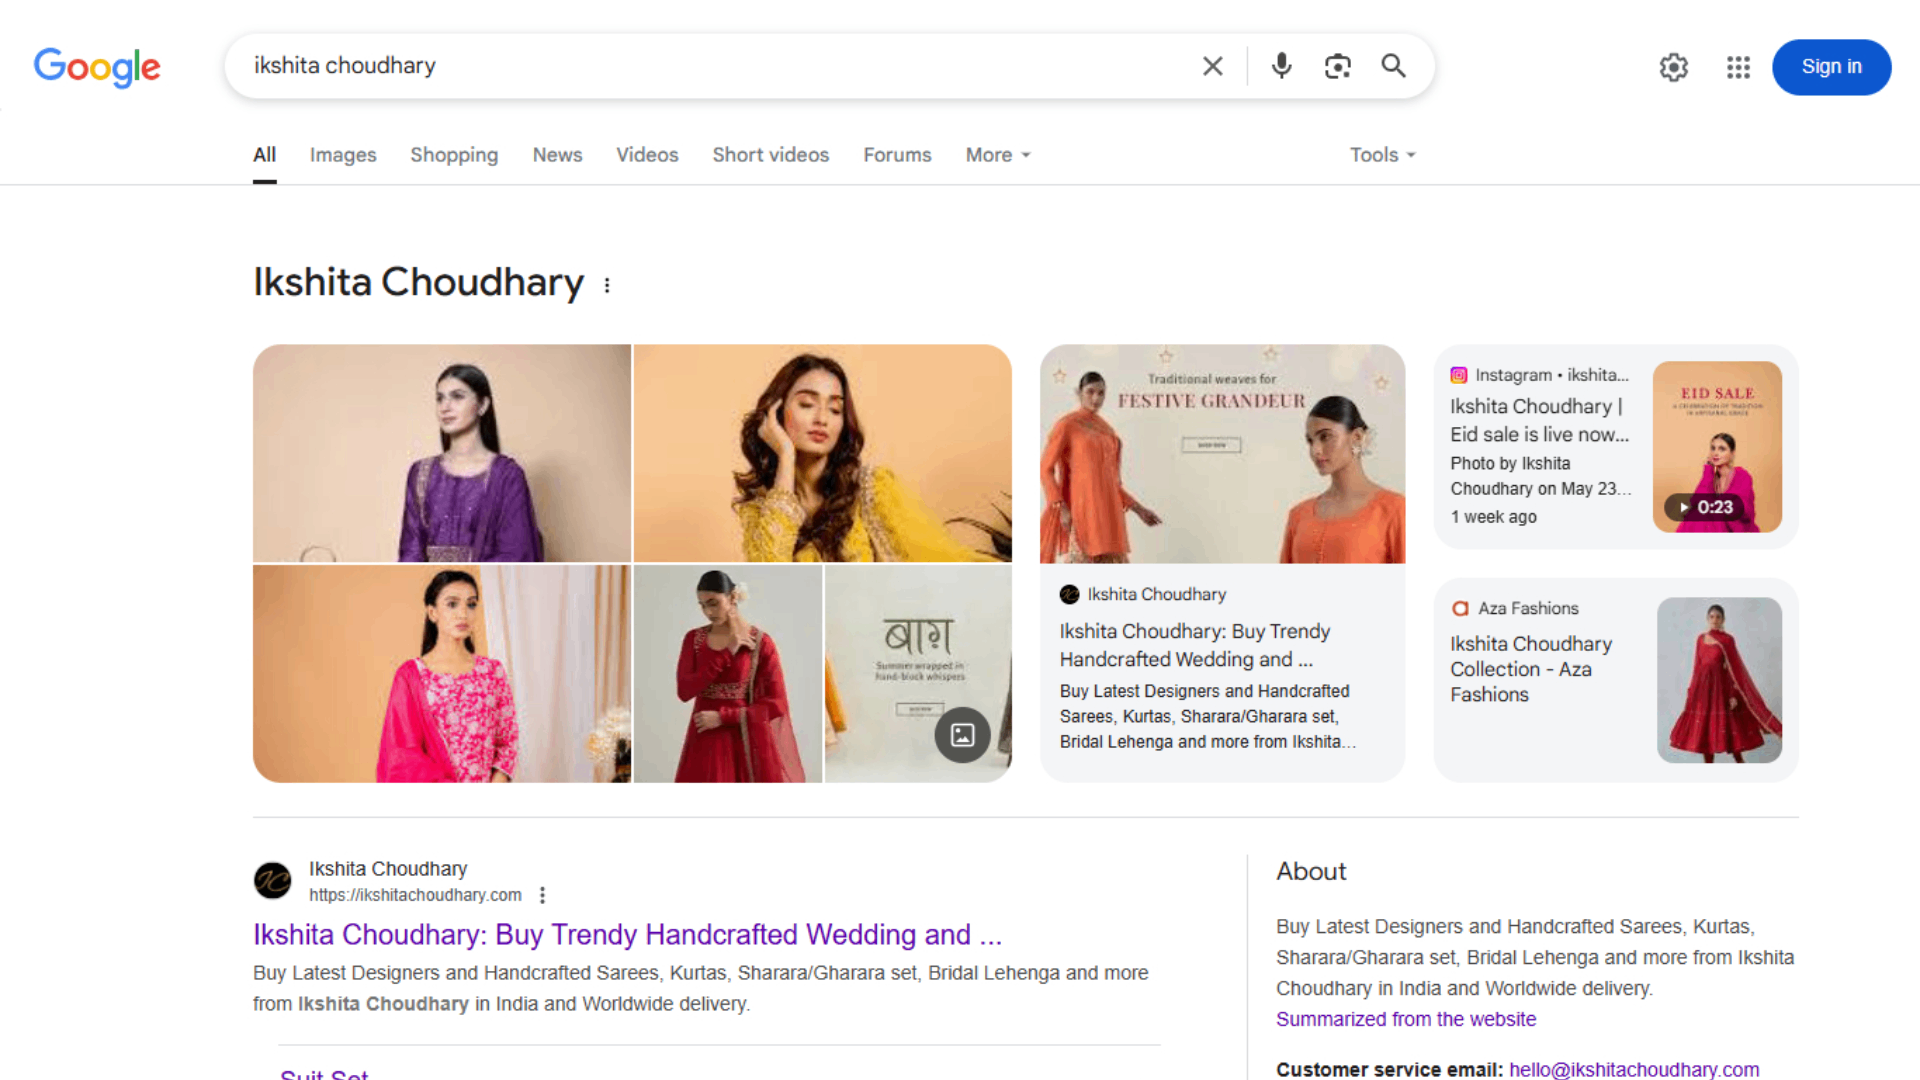Click inside the Google search text field

pos(700,66)
